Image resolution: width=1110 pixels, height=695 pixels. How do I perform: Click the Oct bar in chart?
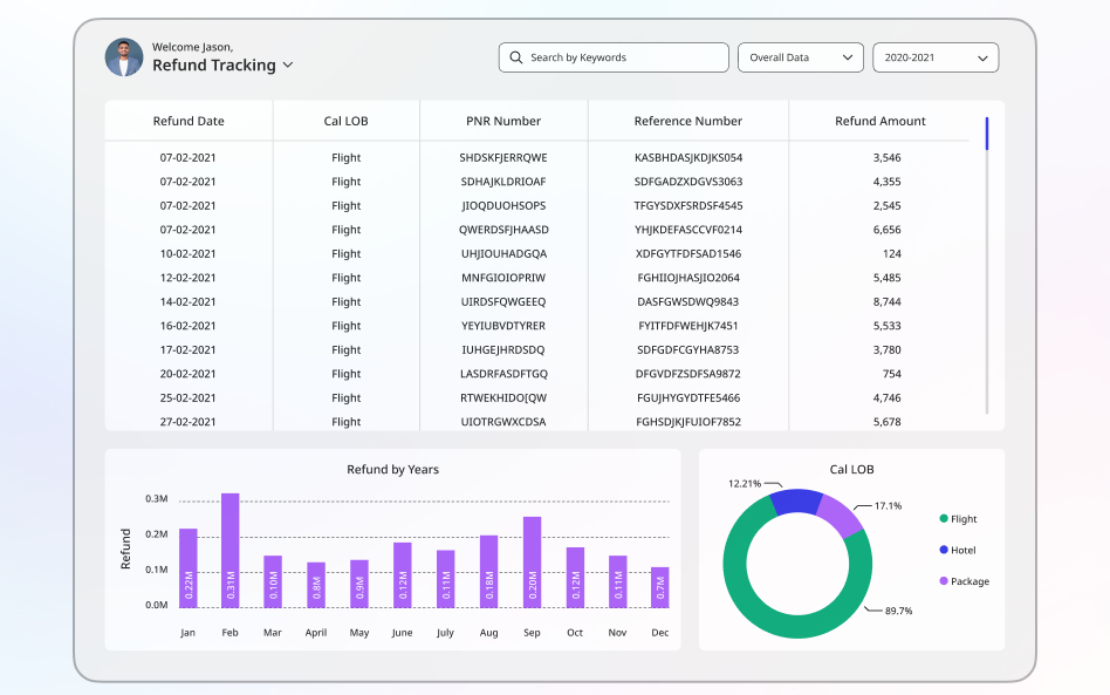click(576, 578)
